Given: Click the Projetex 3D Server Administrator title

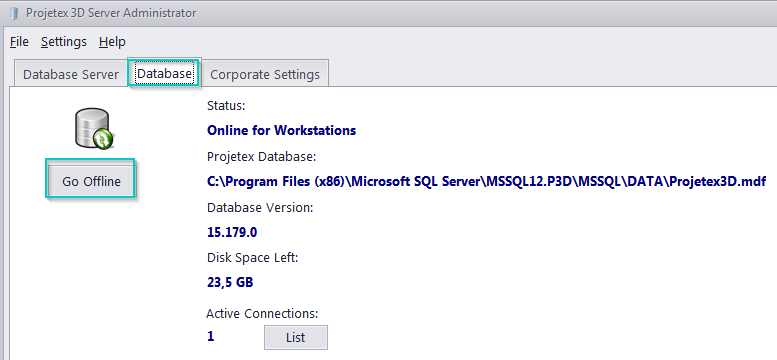Looking at the screenshot, I should [x=111, y=13].
